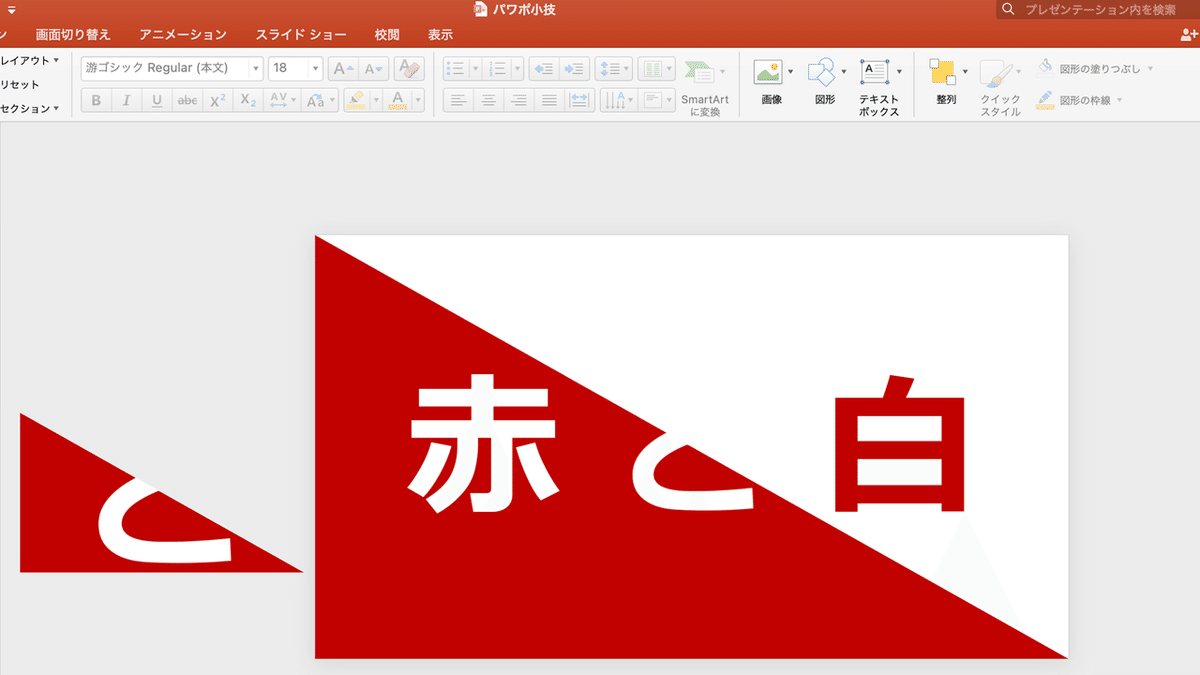Image resolution: width=1200 pixels, height=675 pixels.
Task: Apply the text highlight color
Action: 355,100
